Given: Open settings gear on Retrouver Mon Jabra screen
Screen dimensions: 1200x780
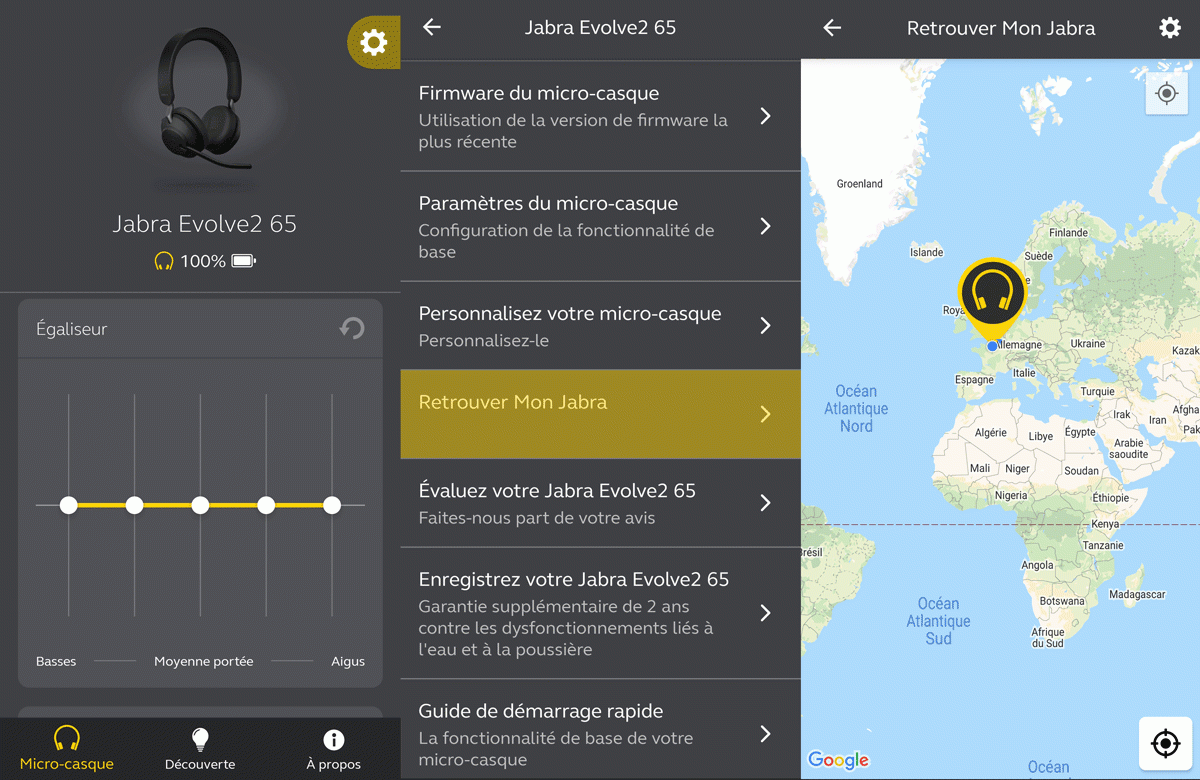Looking at the screenshot, I should coord(1170,28).
